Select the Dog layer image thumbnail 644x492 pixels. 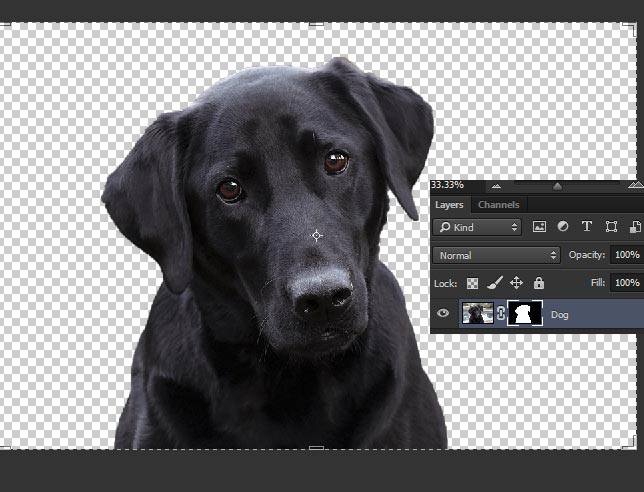478,313
